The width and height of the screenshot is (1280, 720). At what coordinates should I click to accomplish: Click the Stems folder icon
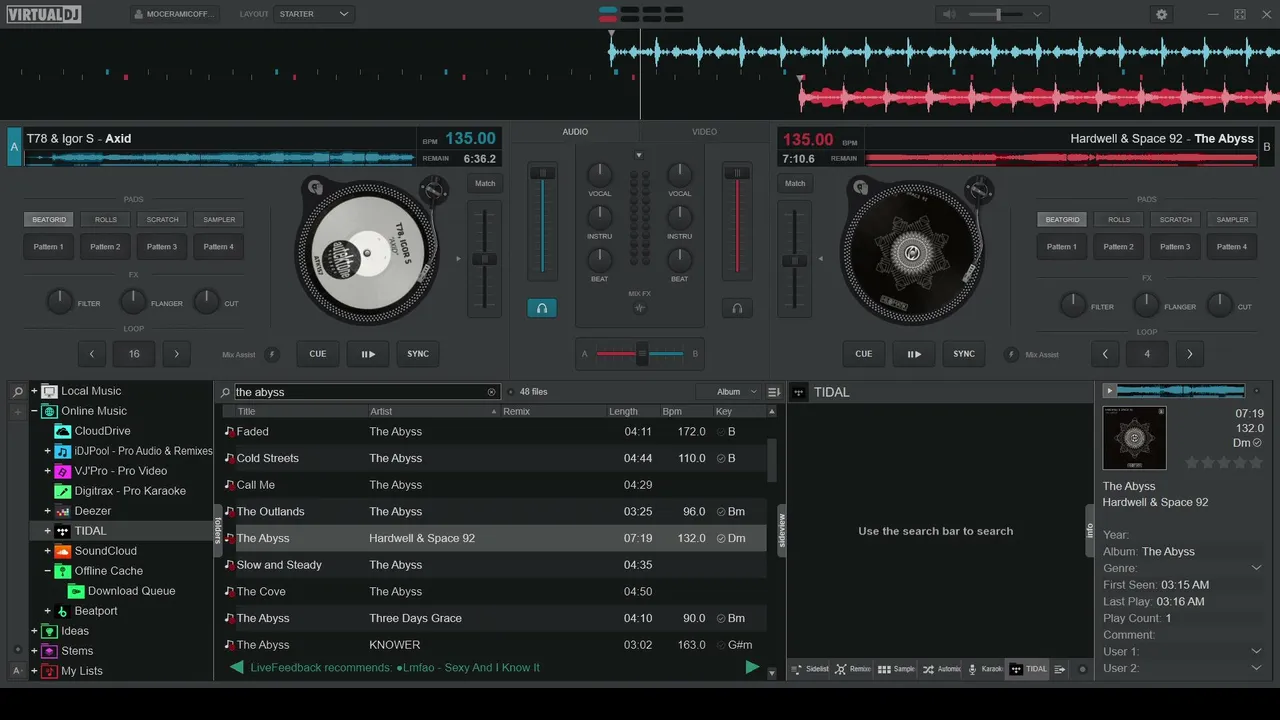coord(49,651)
